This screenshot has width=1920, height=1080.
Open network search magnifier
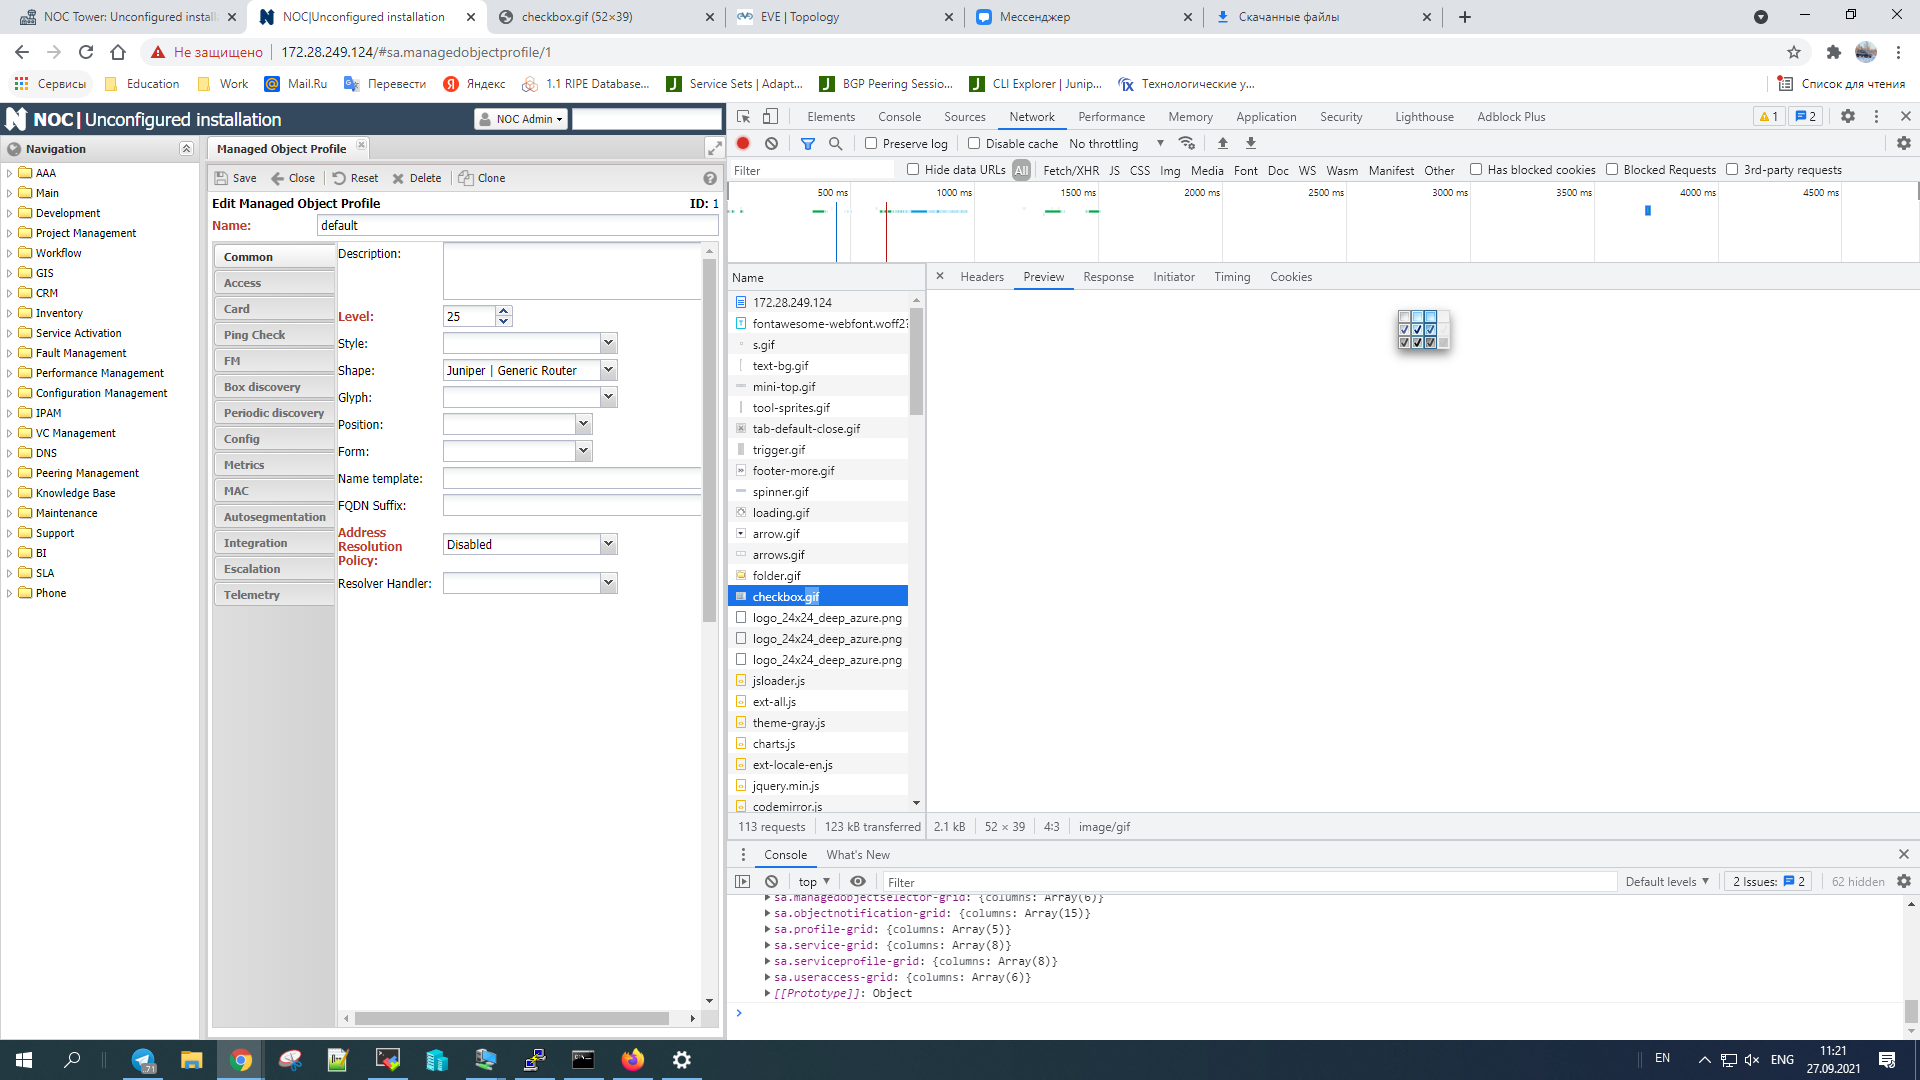[836, 143]
